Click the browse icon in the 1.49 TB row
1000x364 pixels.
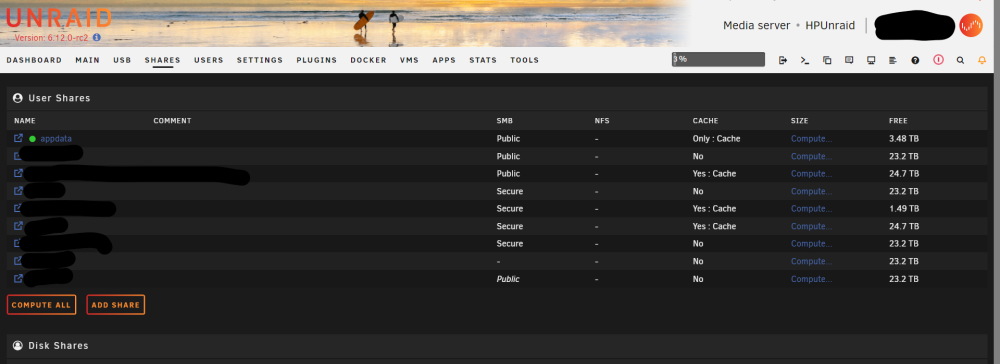coord(18,208)
